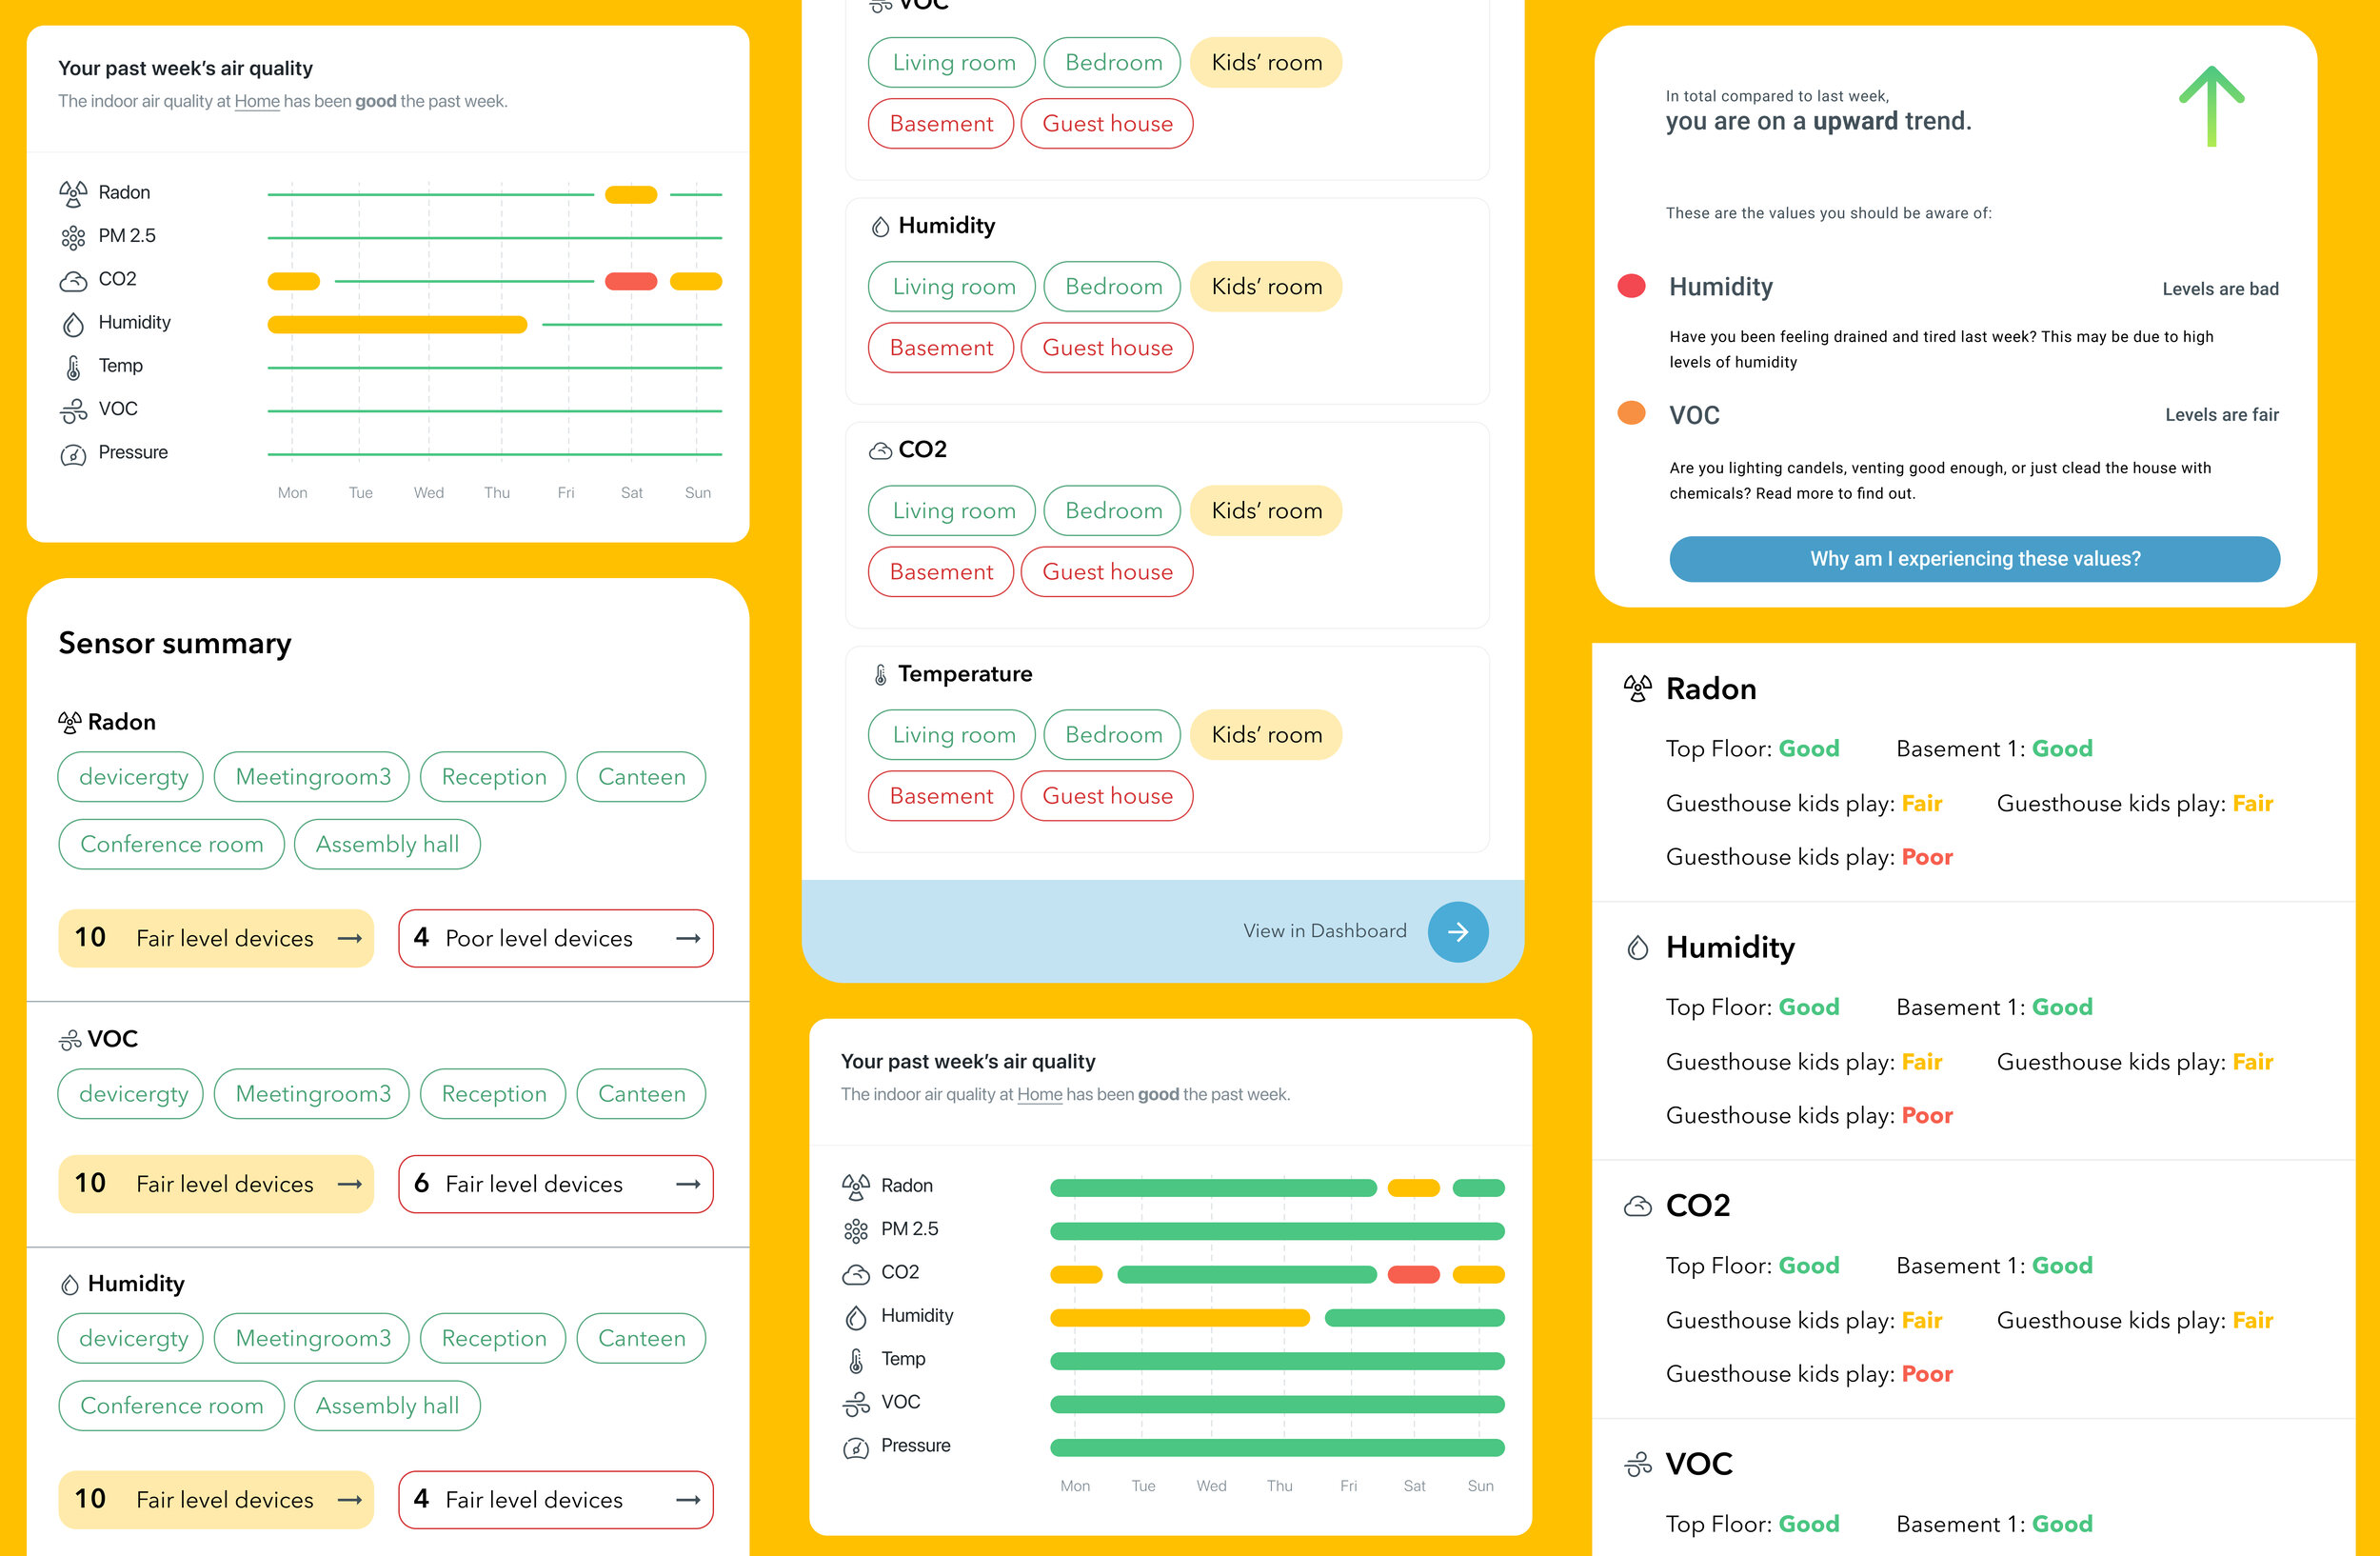Click Pressure gauge icon in top-left weekly chart

(73, 455)
